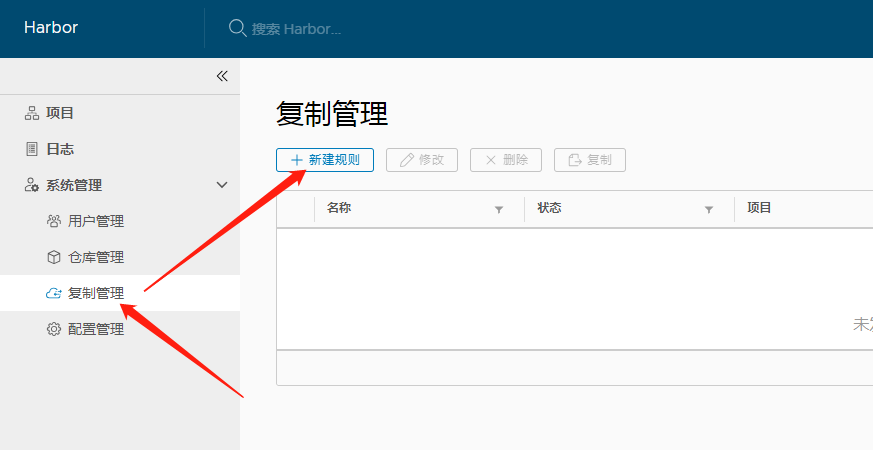The image size is (873, 450).
Task: Sort by the 名称 column header
Action: tap(339, 208)
